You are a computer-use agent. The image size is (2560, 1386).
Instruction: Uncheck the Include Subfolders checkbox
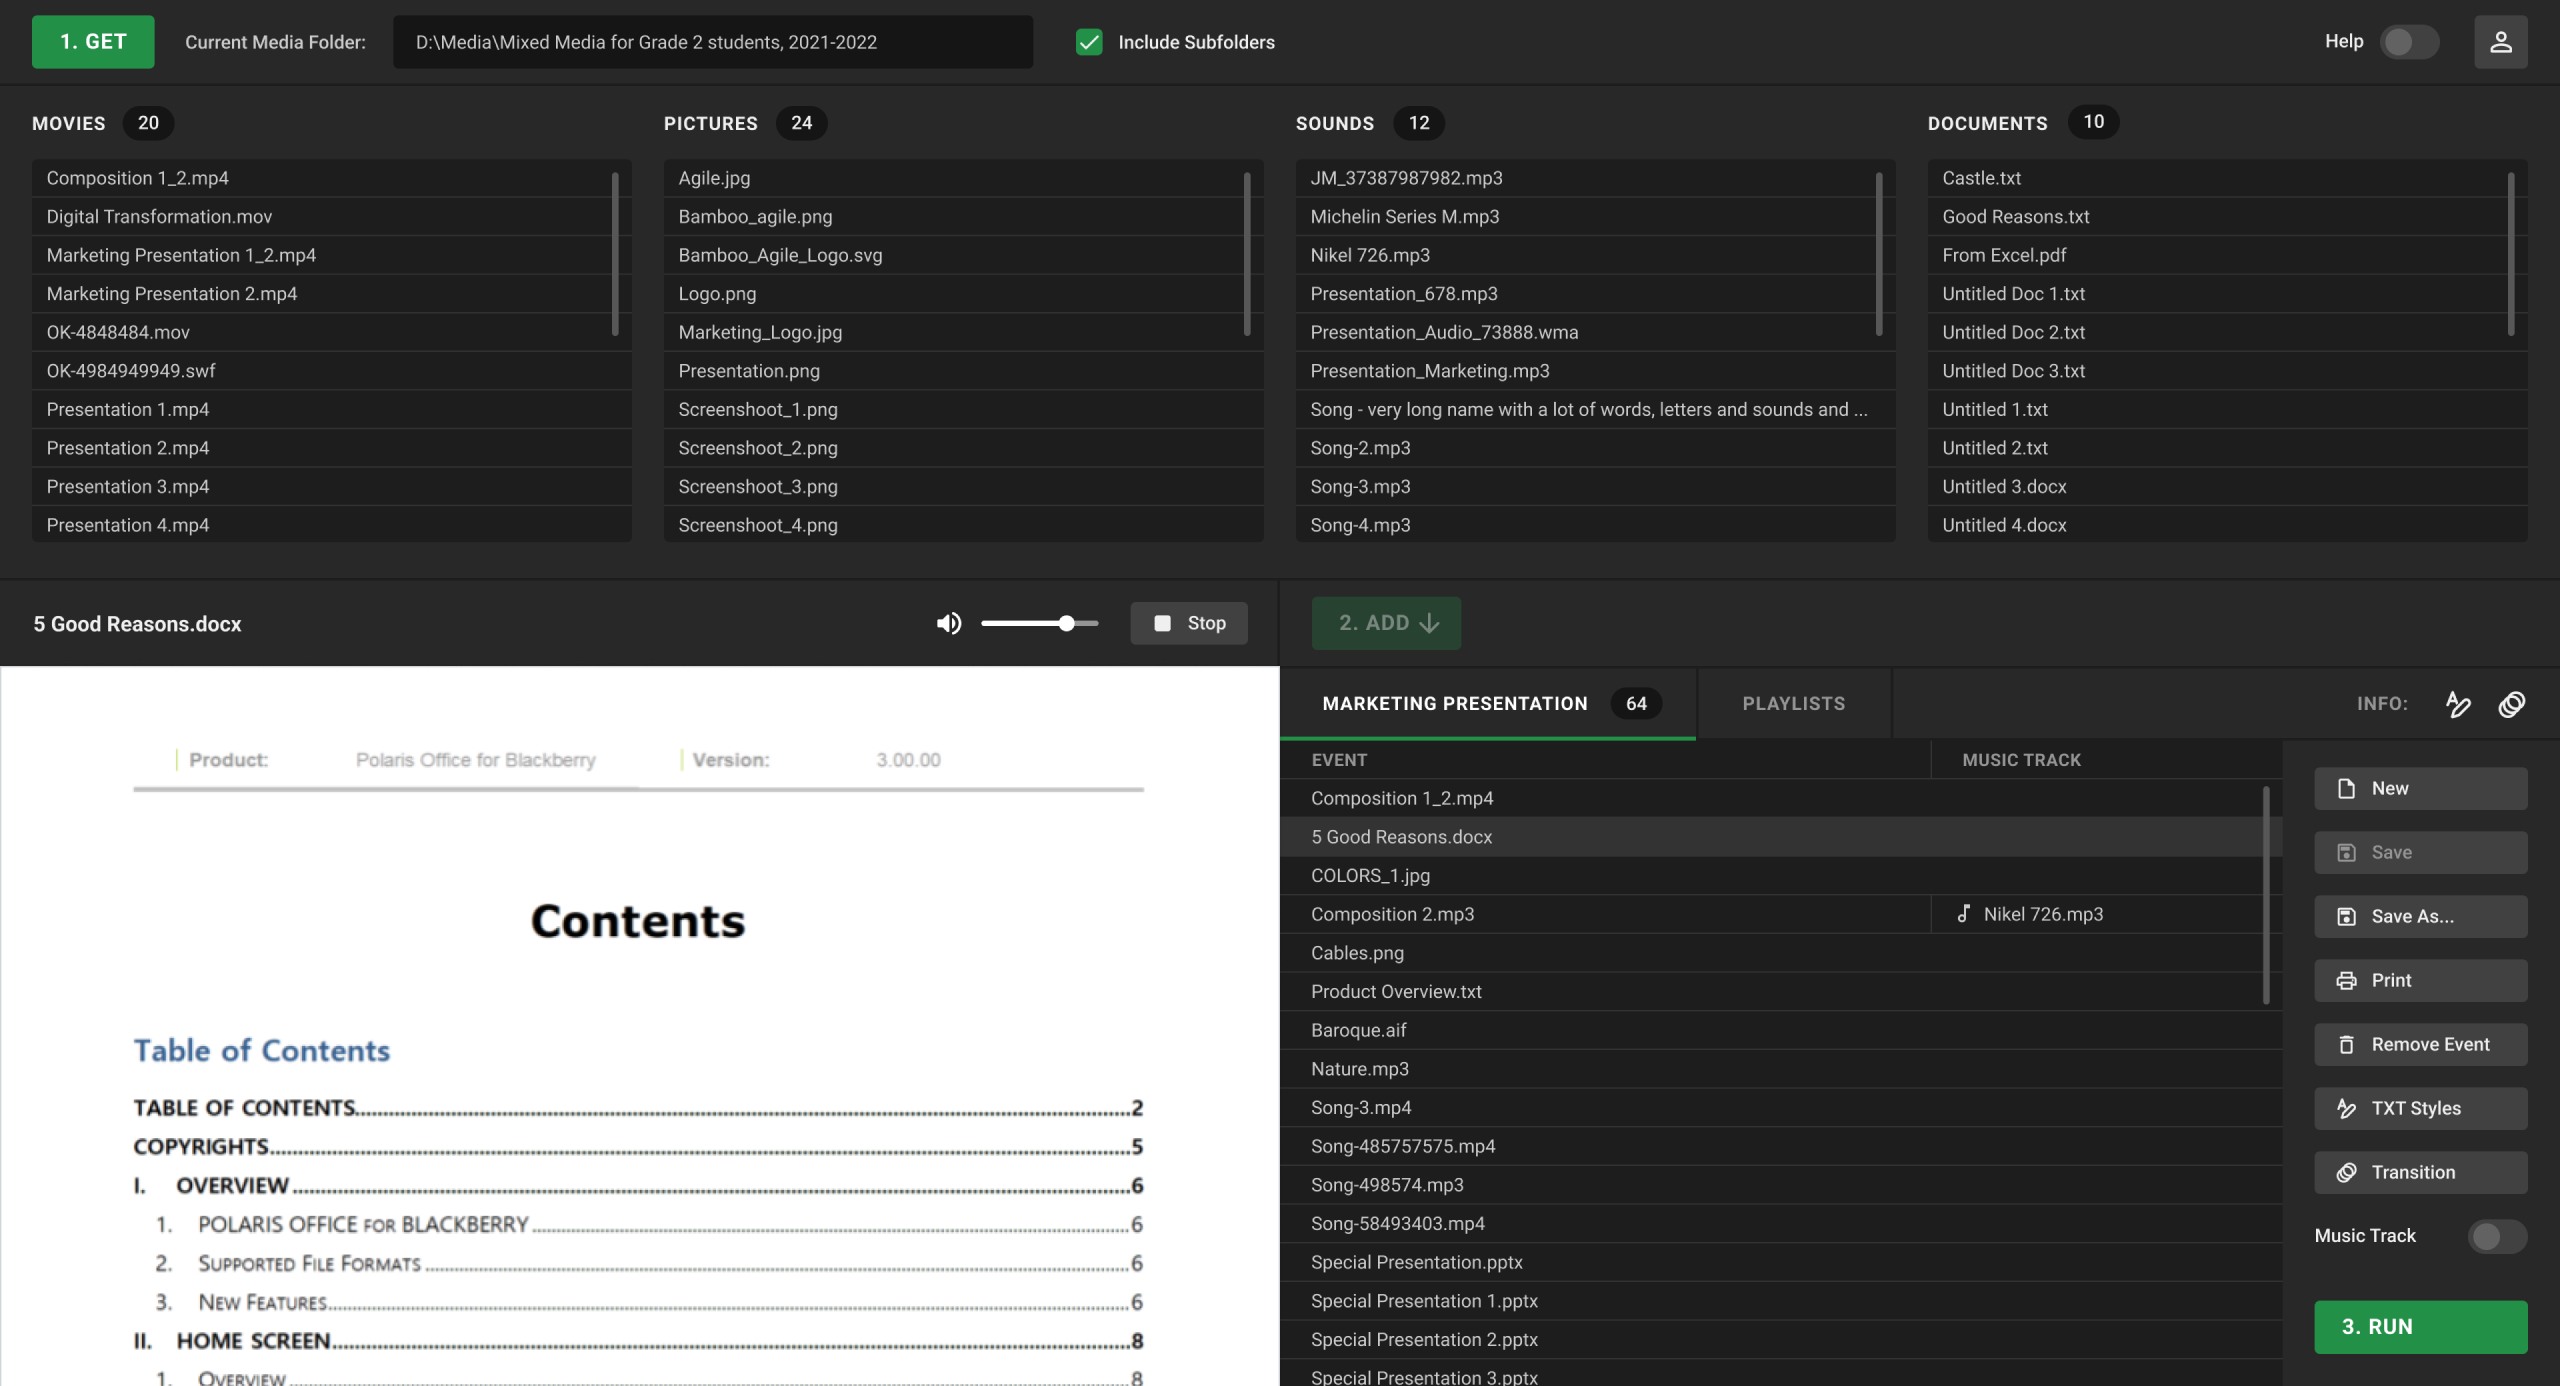(x=1089, y=42)
